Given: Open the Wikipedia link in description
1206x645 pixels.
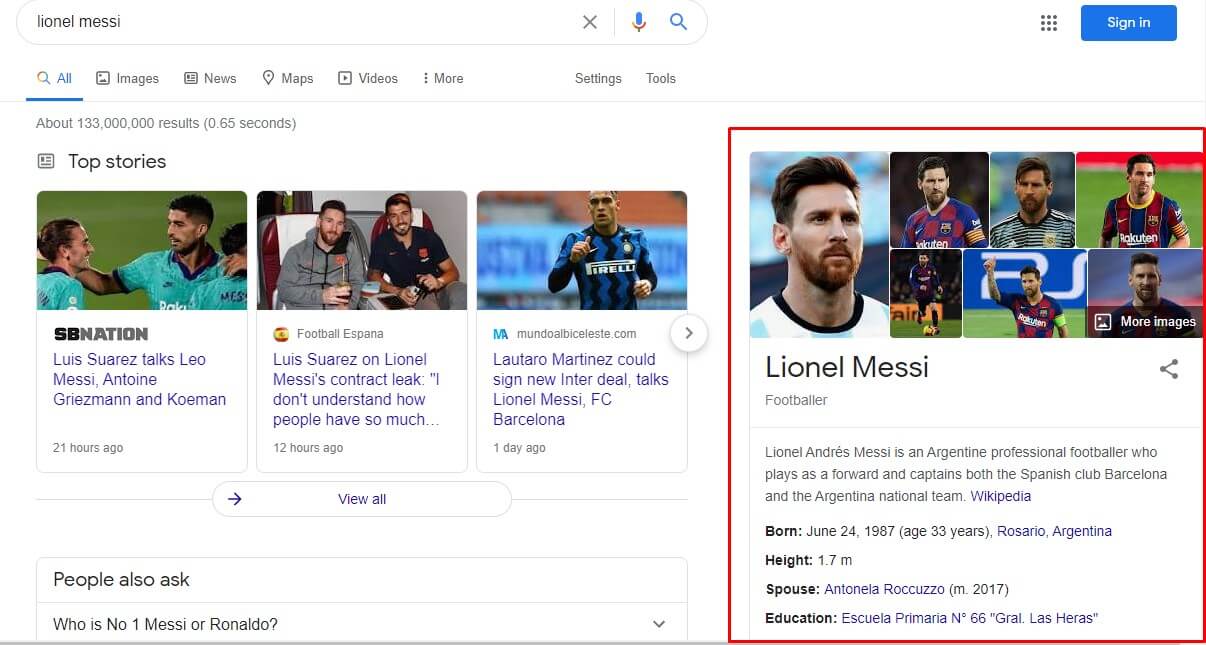Looking at the screenshot, I should point(1000,496).
